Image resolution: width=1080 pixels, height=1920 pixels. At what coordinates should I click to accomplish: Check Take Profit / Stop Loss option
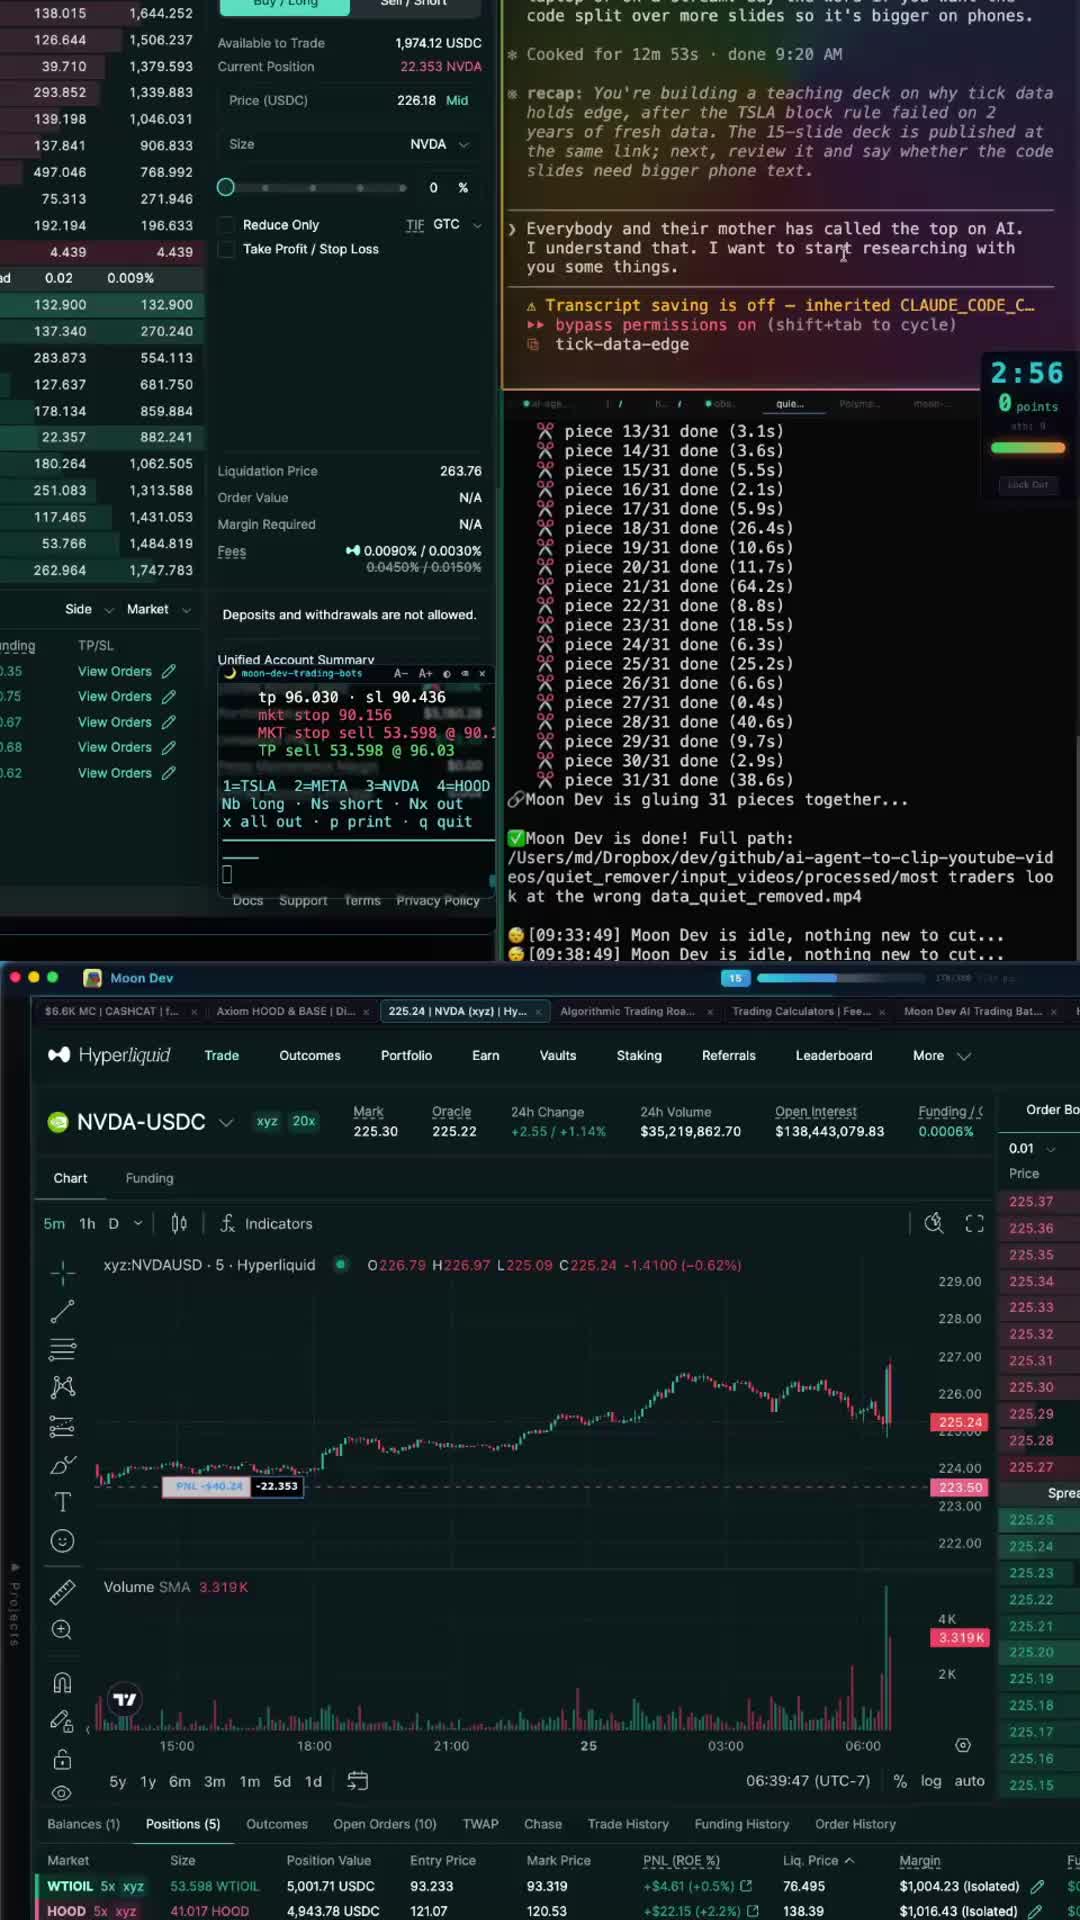[x=226, y=249]
